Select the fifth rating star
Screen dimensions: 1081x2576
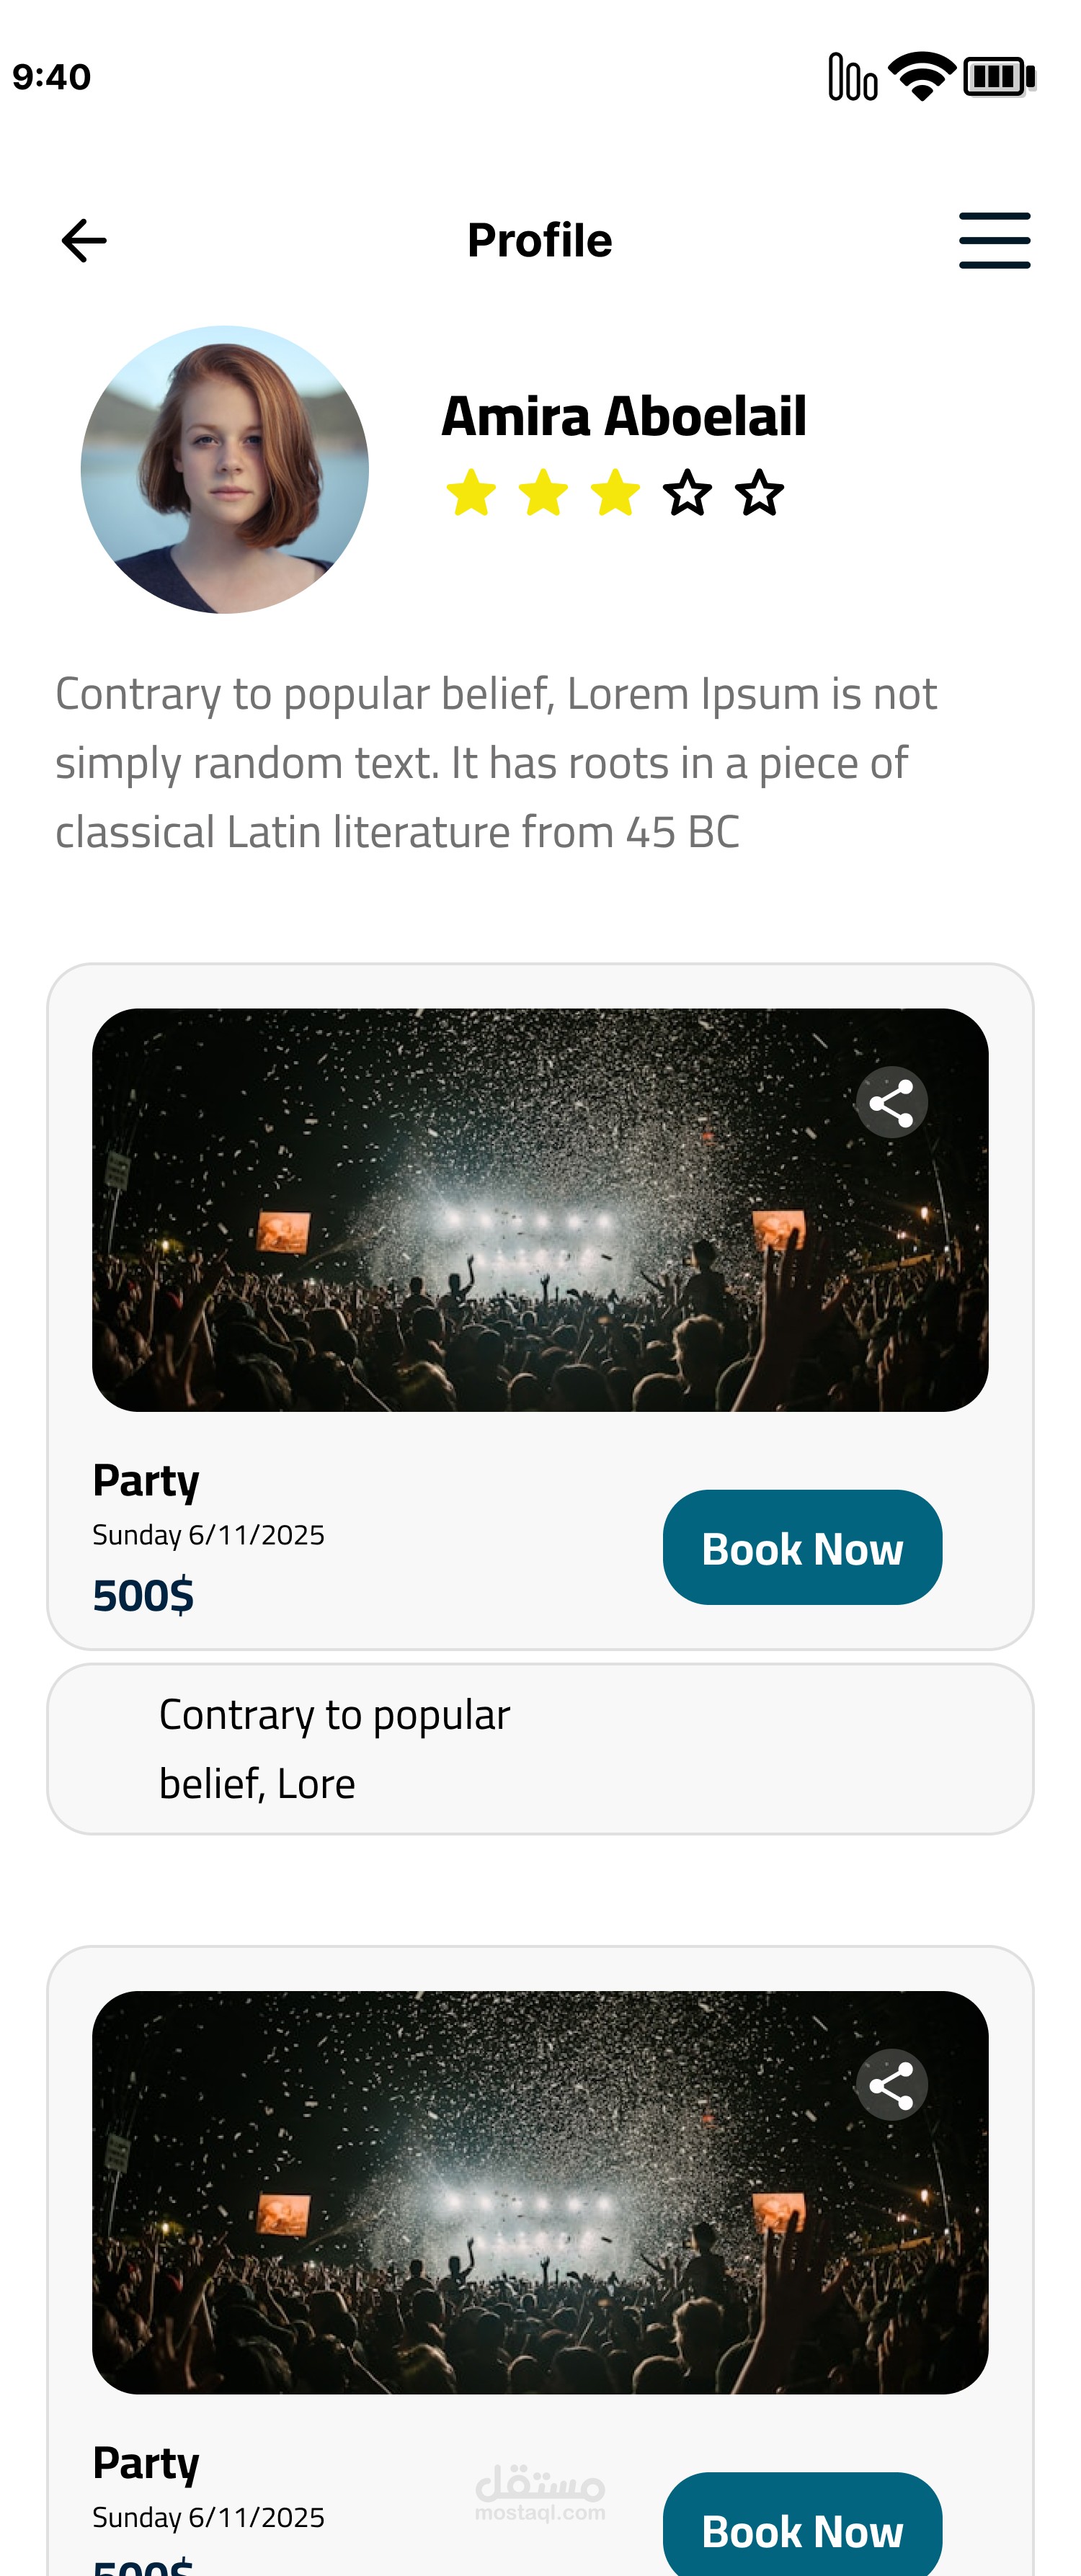pos(760,493)
